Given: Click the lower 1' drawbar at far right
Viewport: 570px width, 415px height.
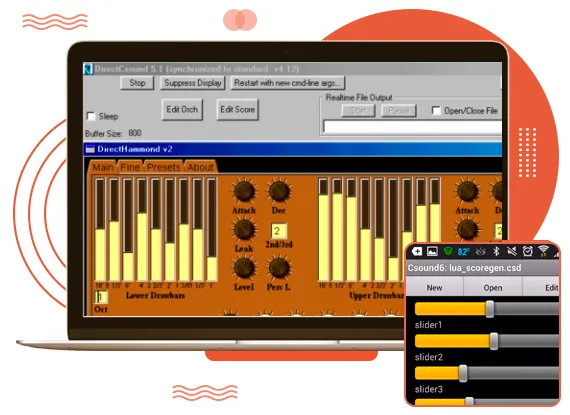Looking at the screenshot, I should [212, 230].
